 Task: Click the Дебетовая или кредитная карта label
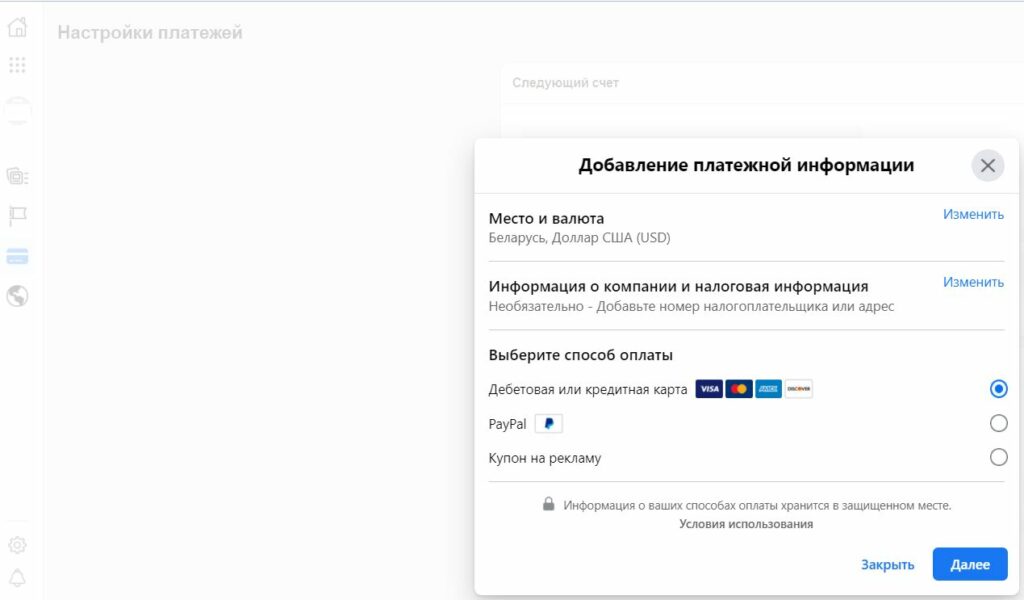[x=588, y=390]
